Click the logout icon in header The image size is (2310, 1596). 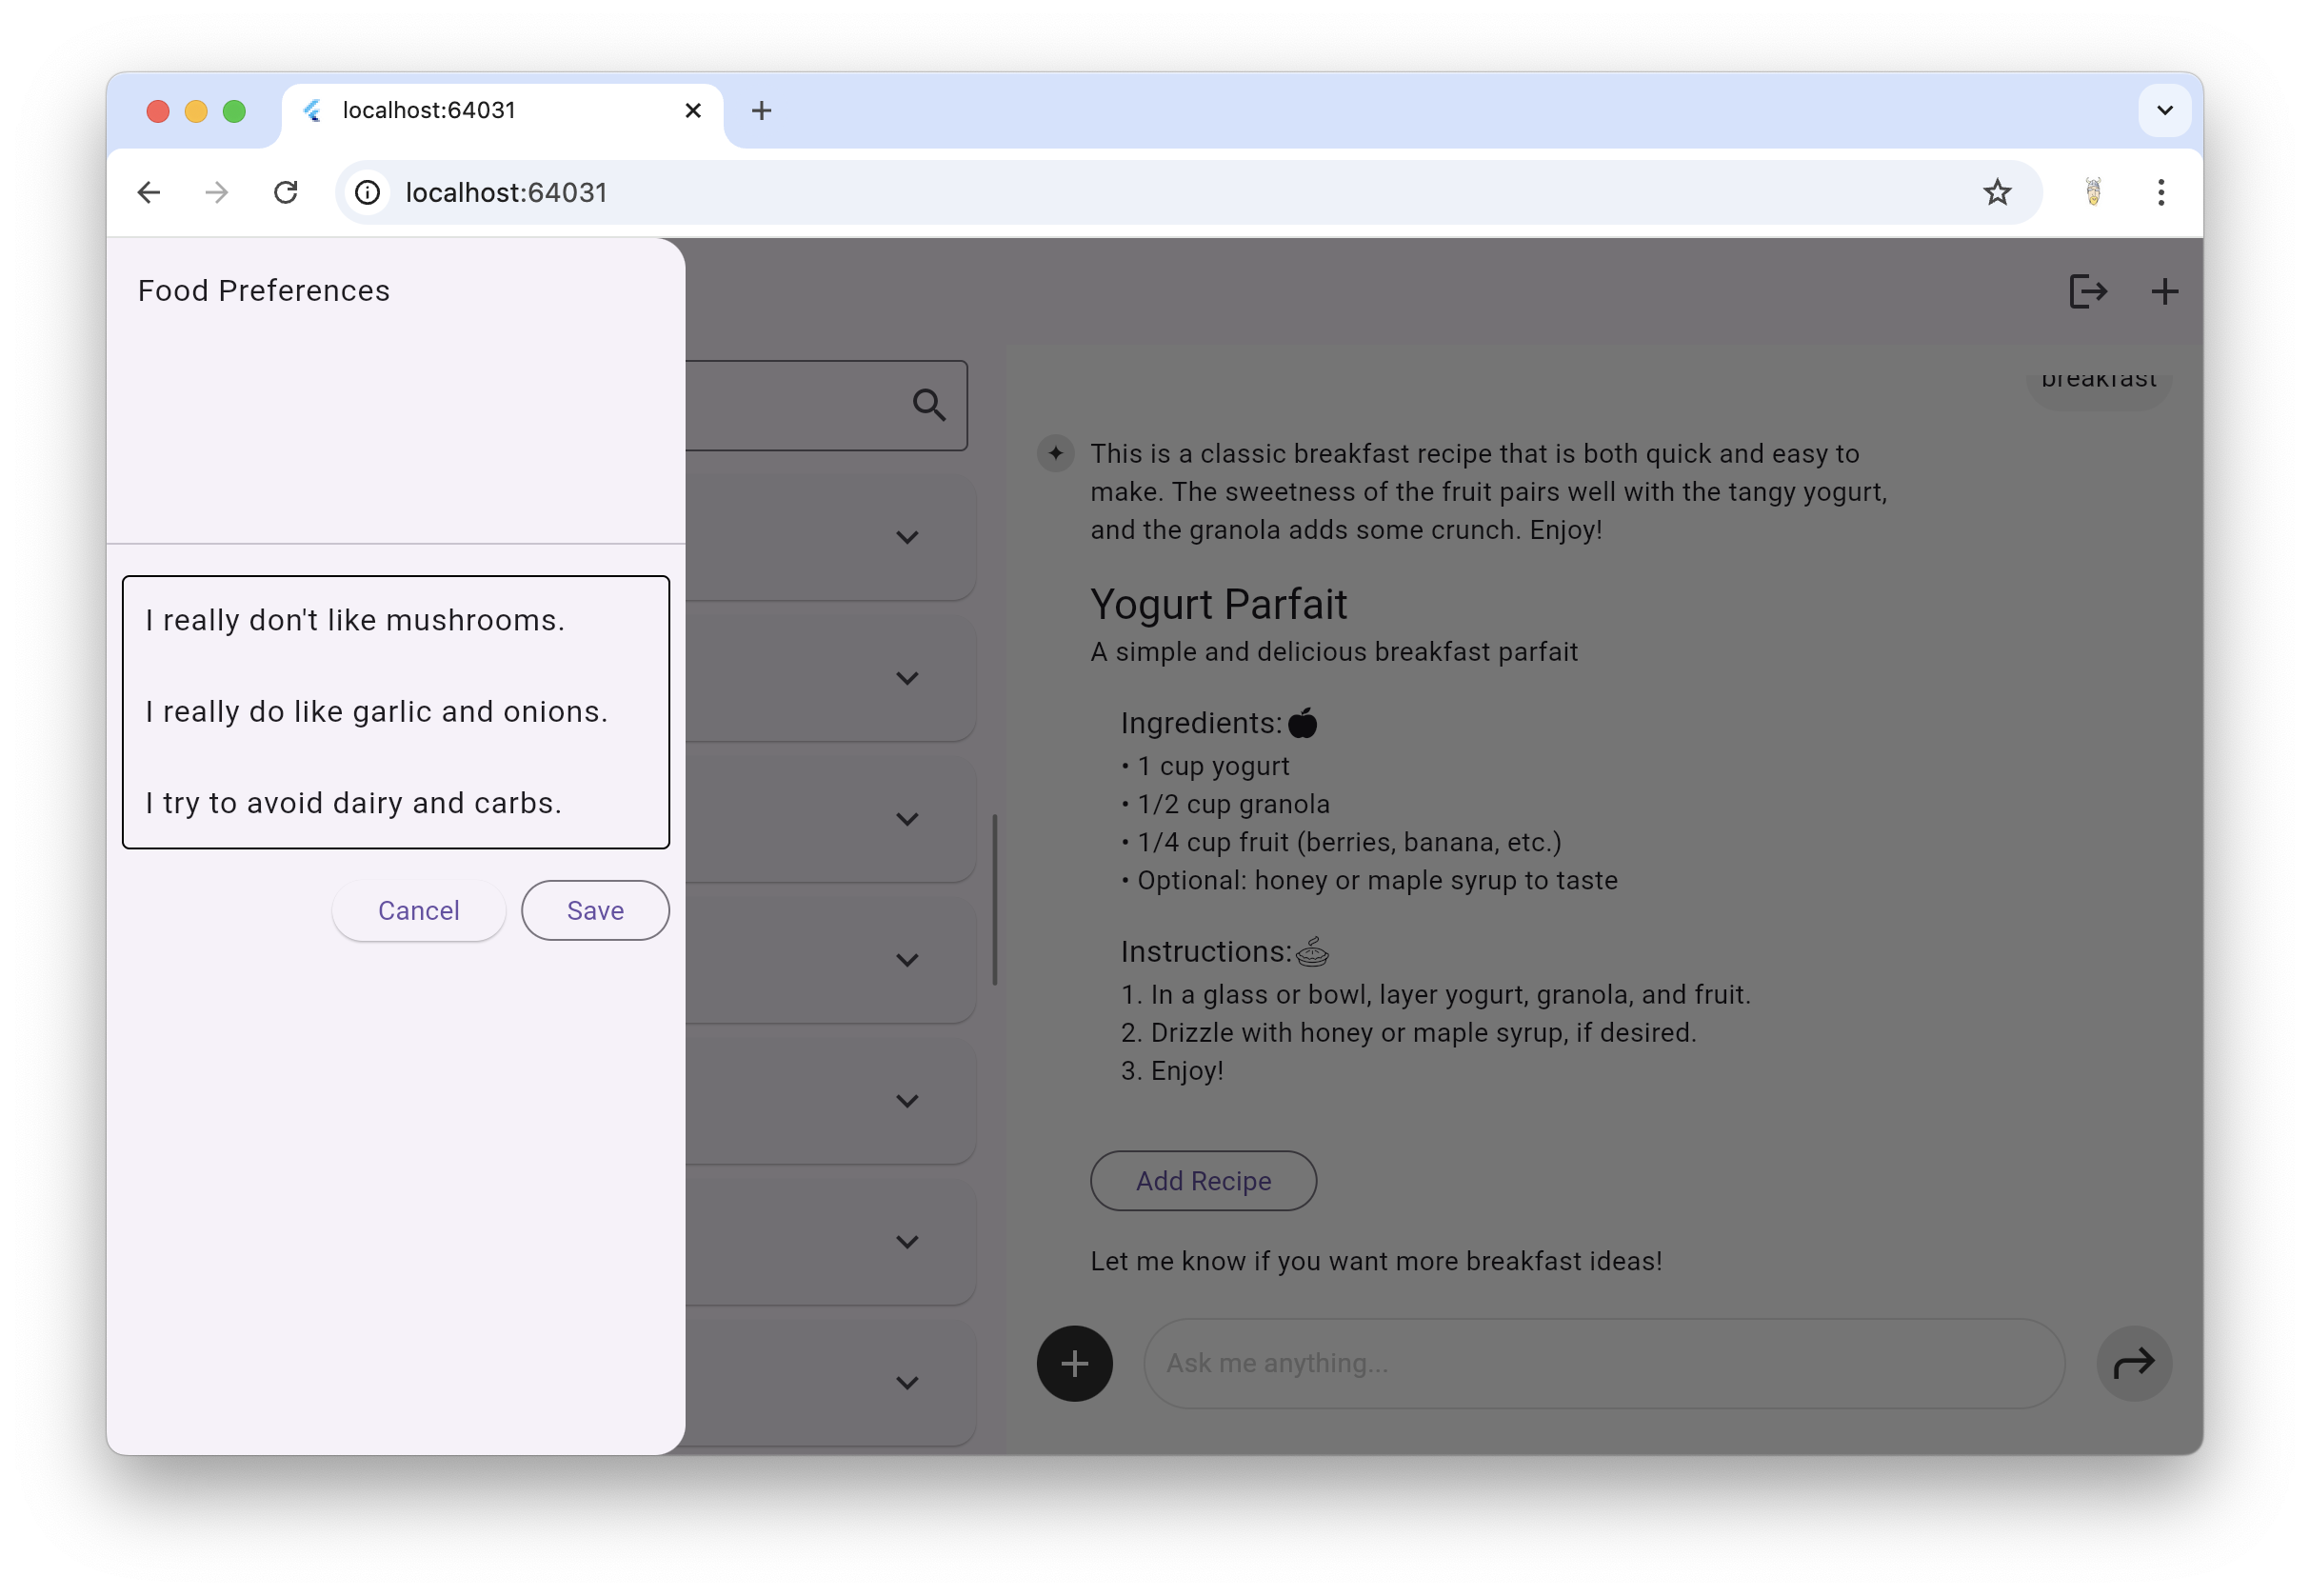tap(2088, 292)
